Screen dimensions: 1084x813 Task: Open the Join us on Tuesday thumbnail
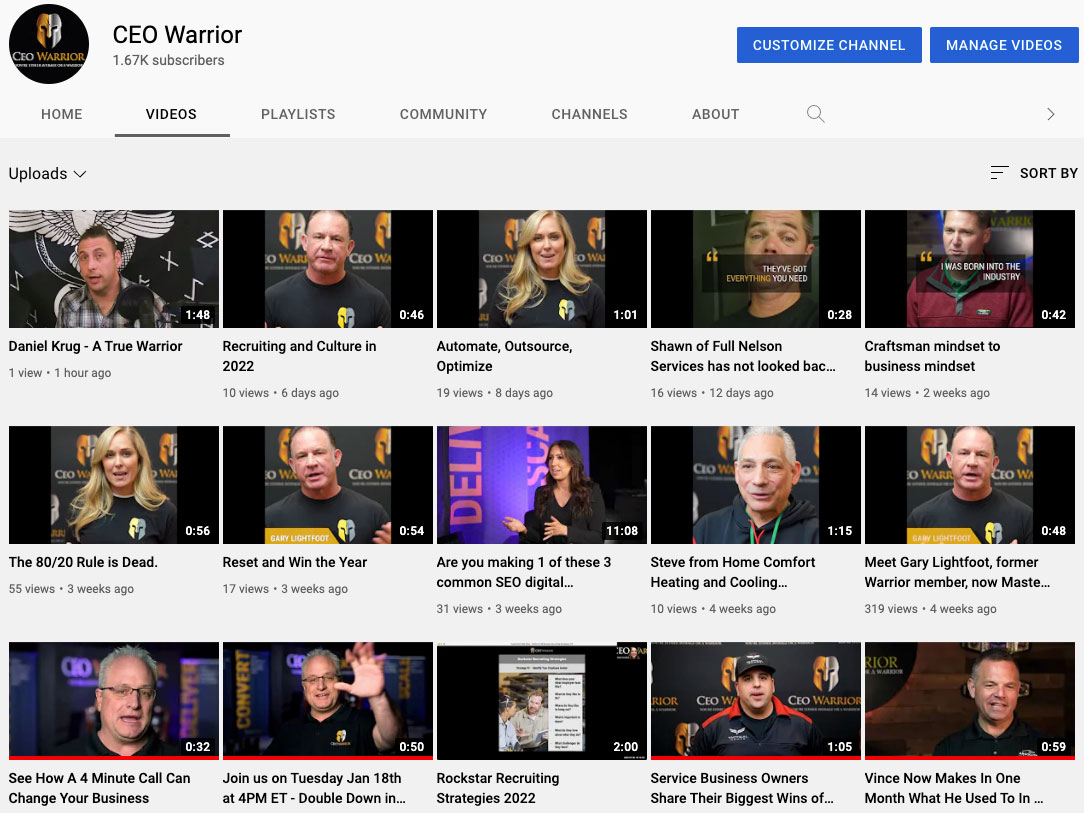[328, 700]
